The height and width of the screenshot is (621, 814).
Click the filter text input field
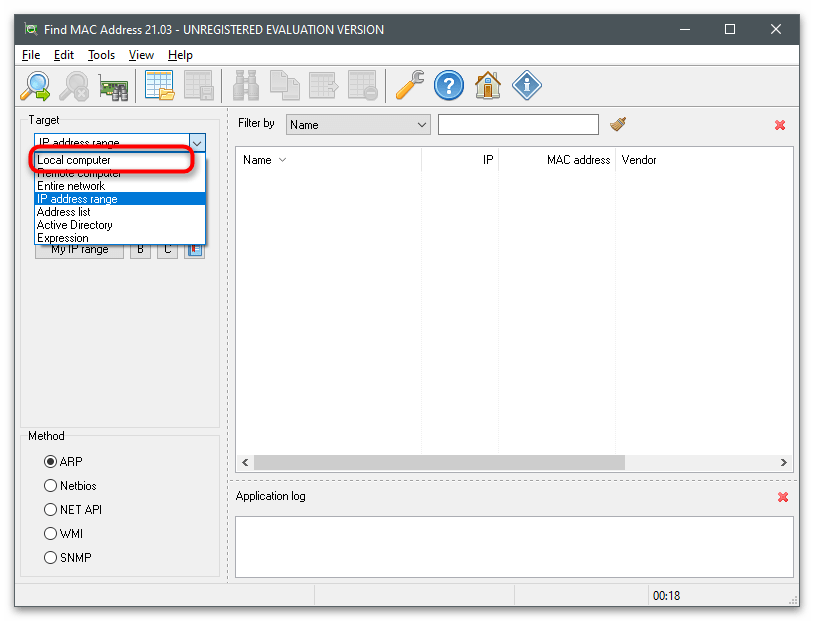point(518,125)
